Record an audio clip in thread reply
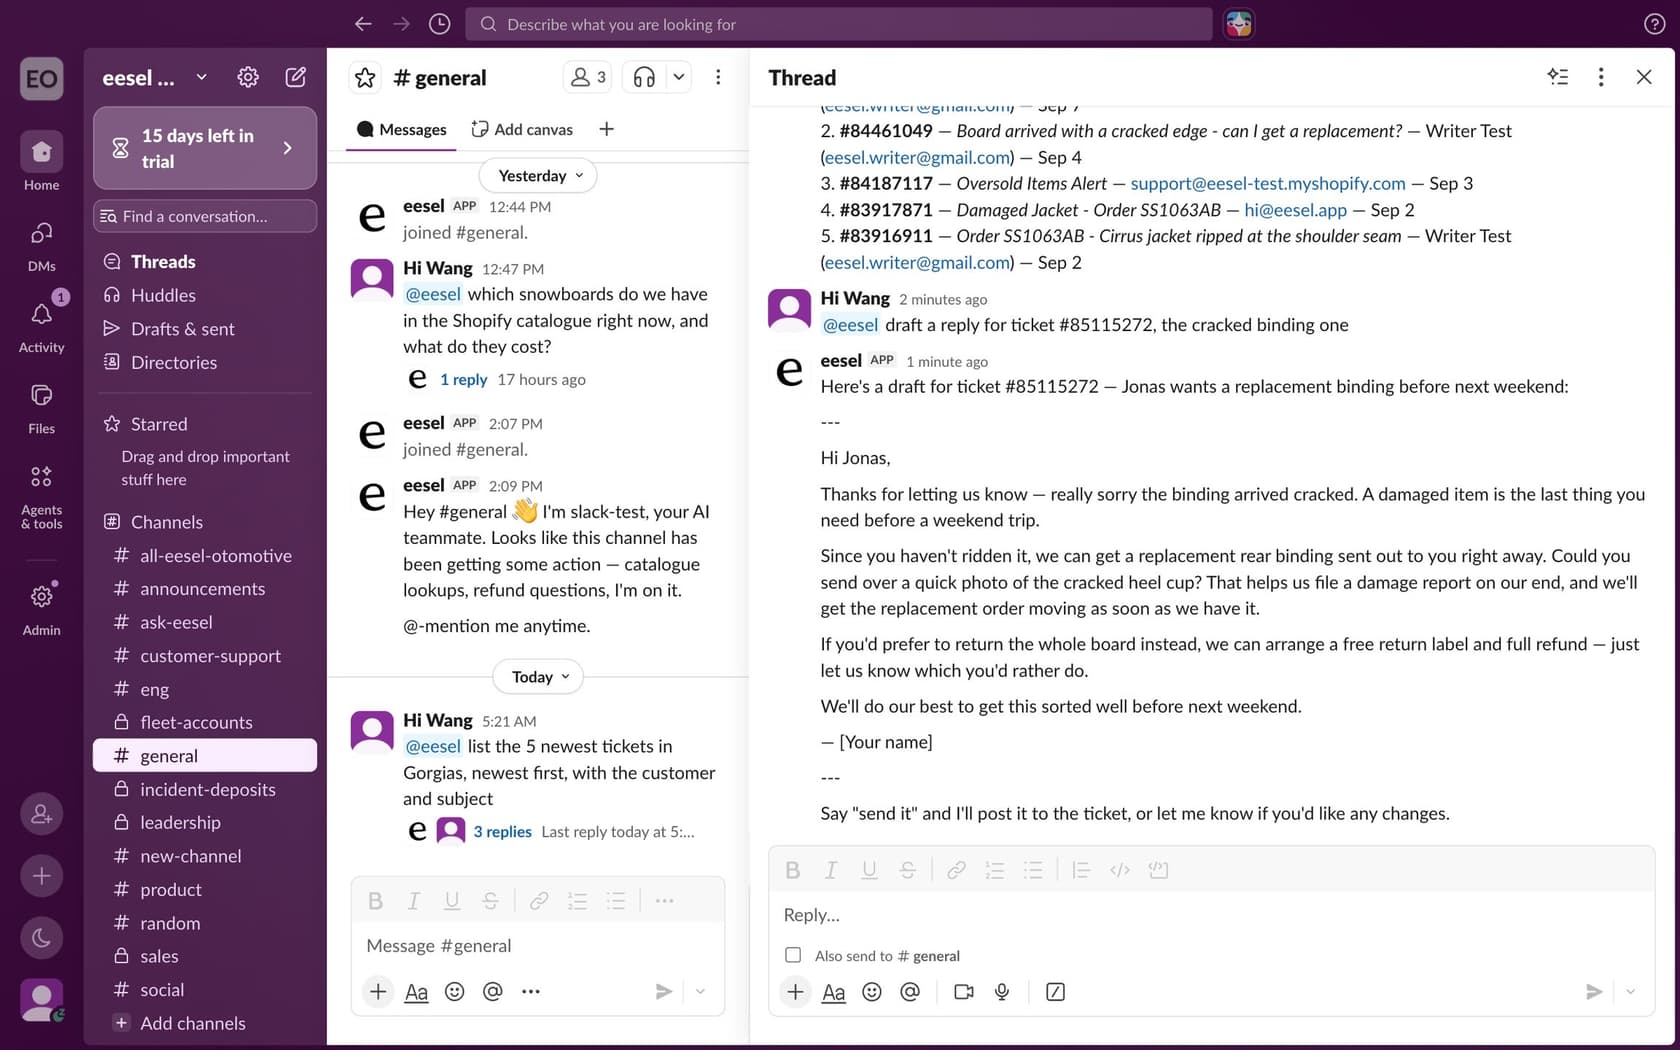The width and height of the screenshot is (1680, 1050). [1002, 992]
